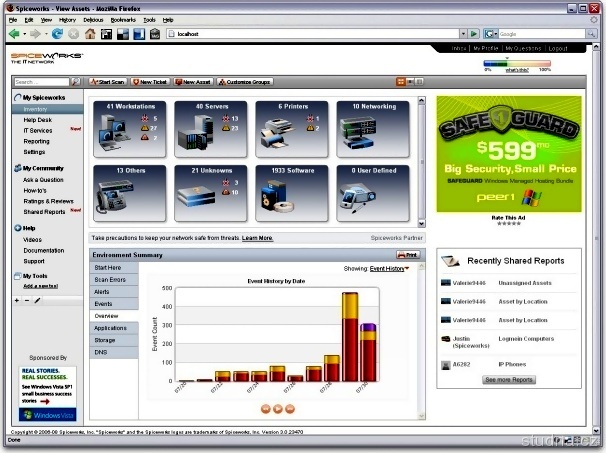This screenshot has width=606, height=453.
Task: Open the back button history dropdown arrow
Action: [24, 34]
